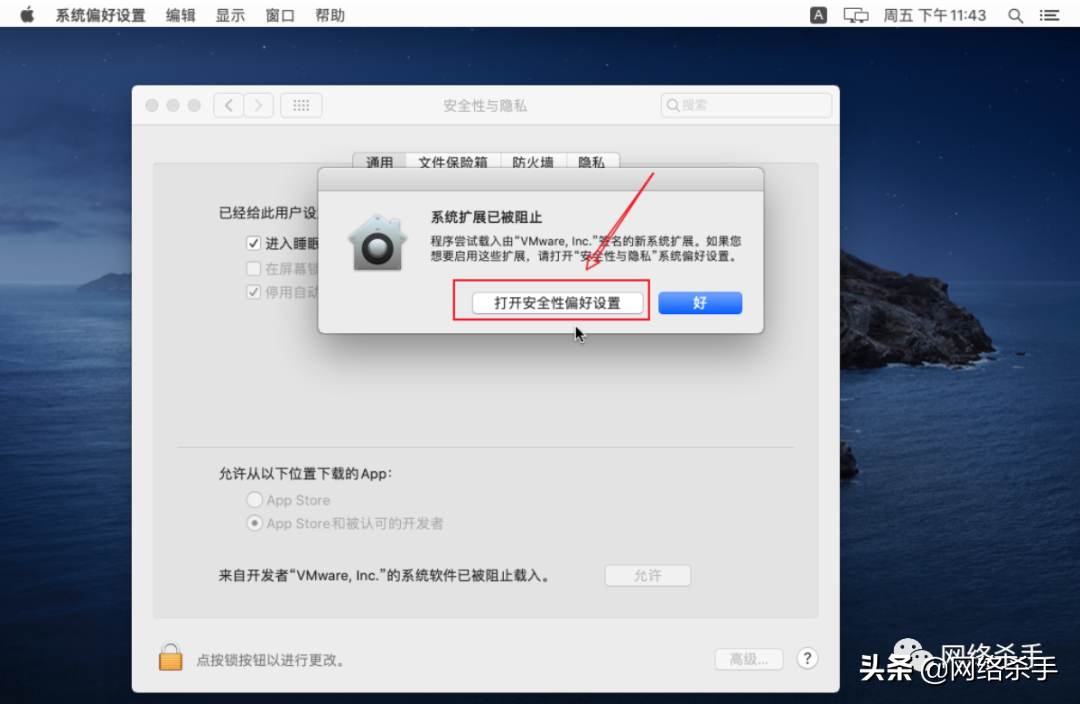This screenshot has width=1080, height=704.
Task: Click the 系统扩展已被阻止 heading
Action: (486, 217)
